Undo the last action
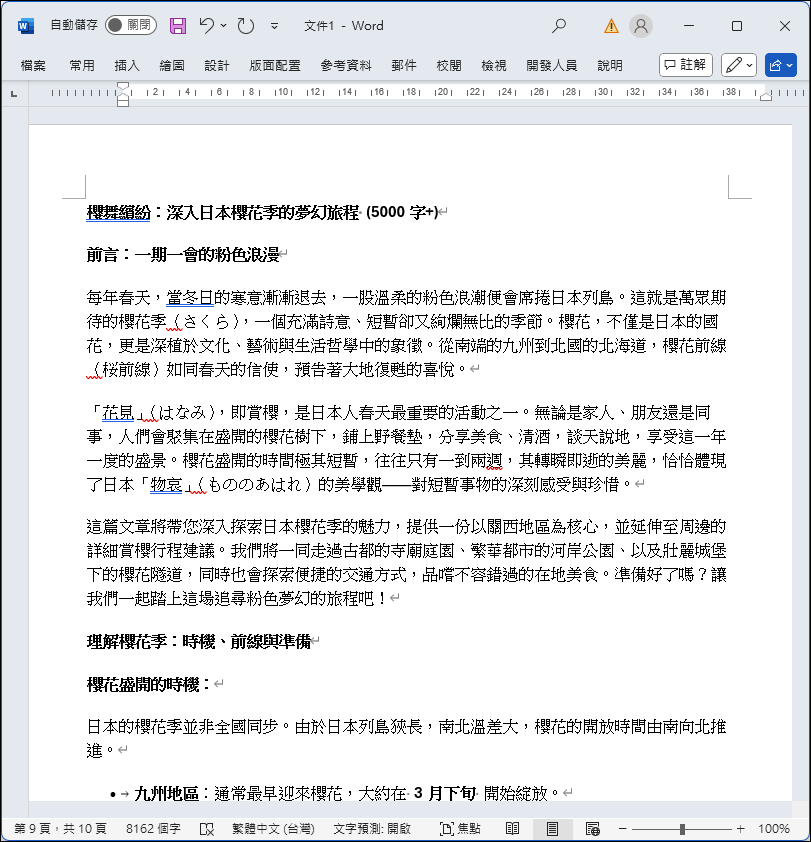811x842 pixels. [206, 26]
